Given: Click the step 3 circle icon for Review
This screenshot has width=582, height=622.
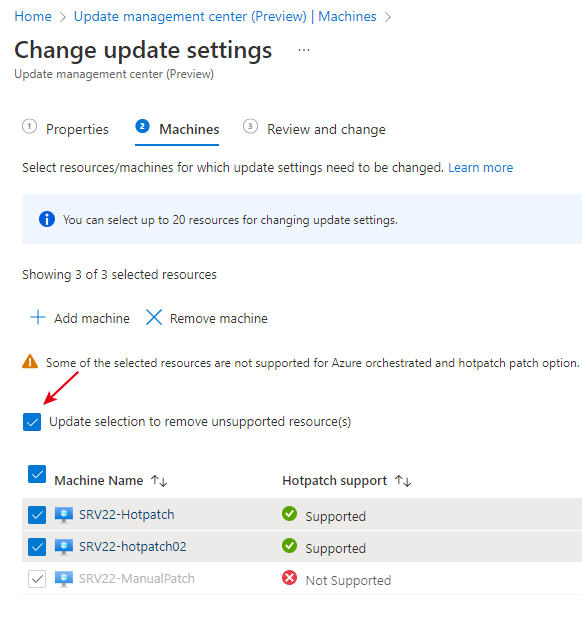Looking at the screenshot, I should click(250, 127).
